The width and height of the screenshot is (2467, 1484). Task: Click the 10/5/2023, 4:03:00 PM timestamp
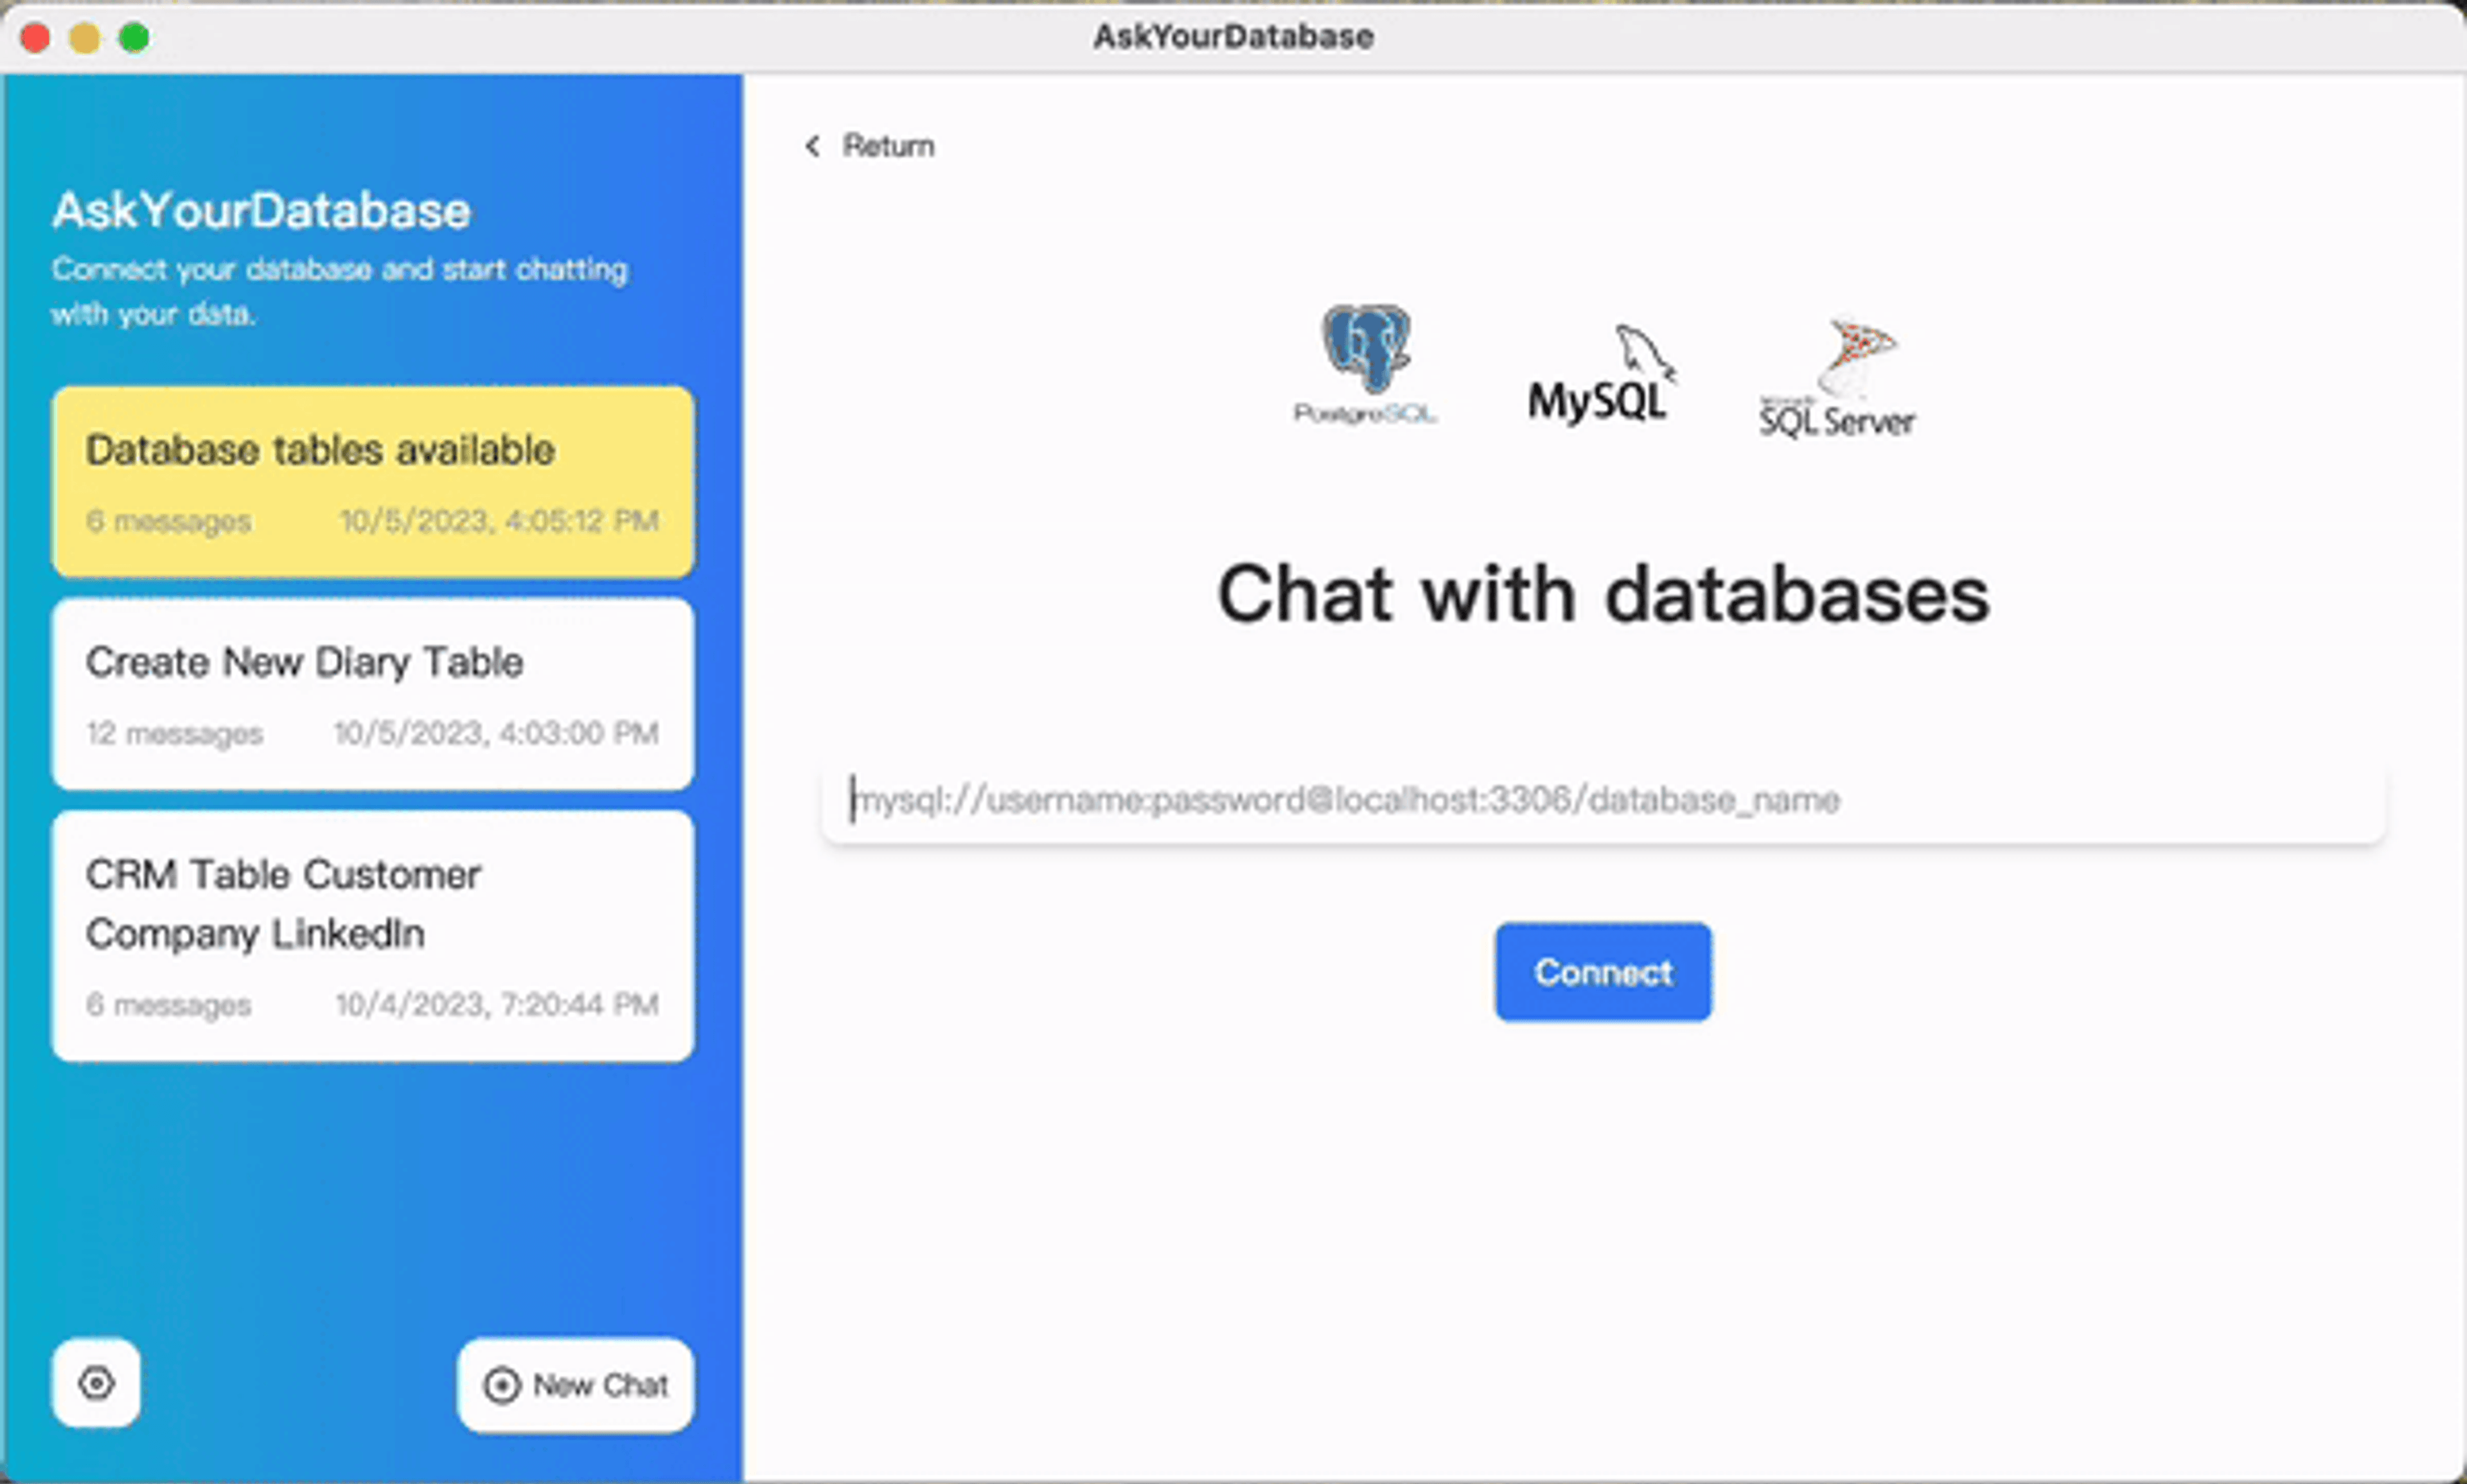[x=496, y=733]
